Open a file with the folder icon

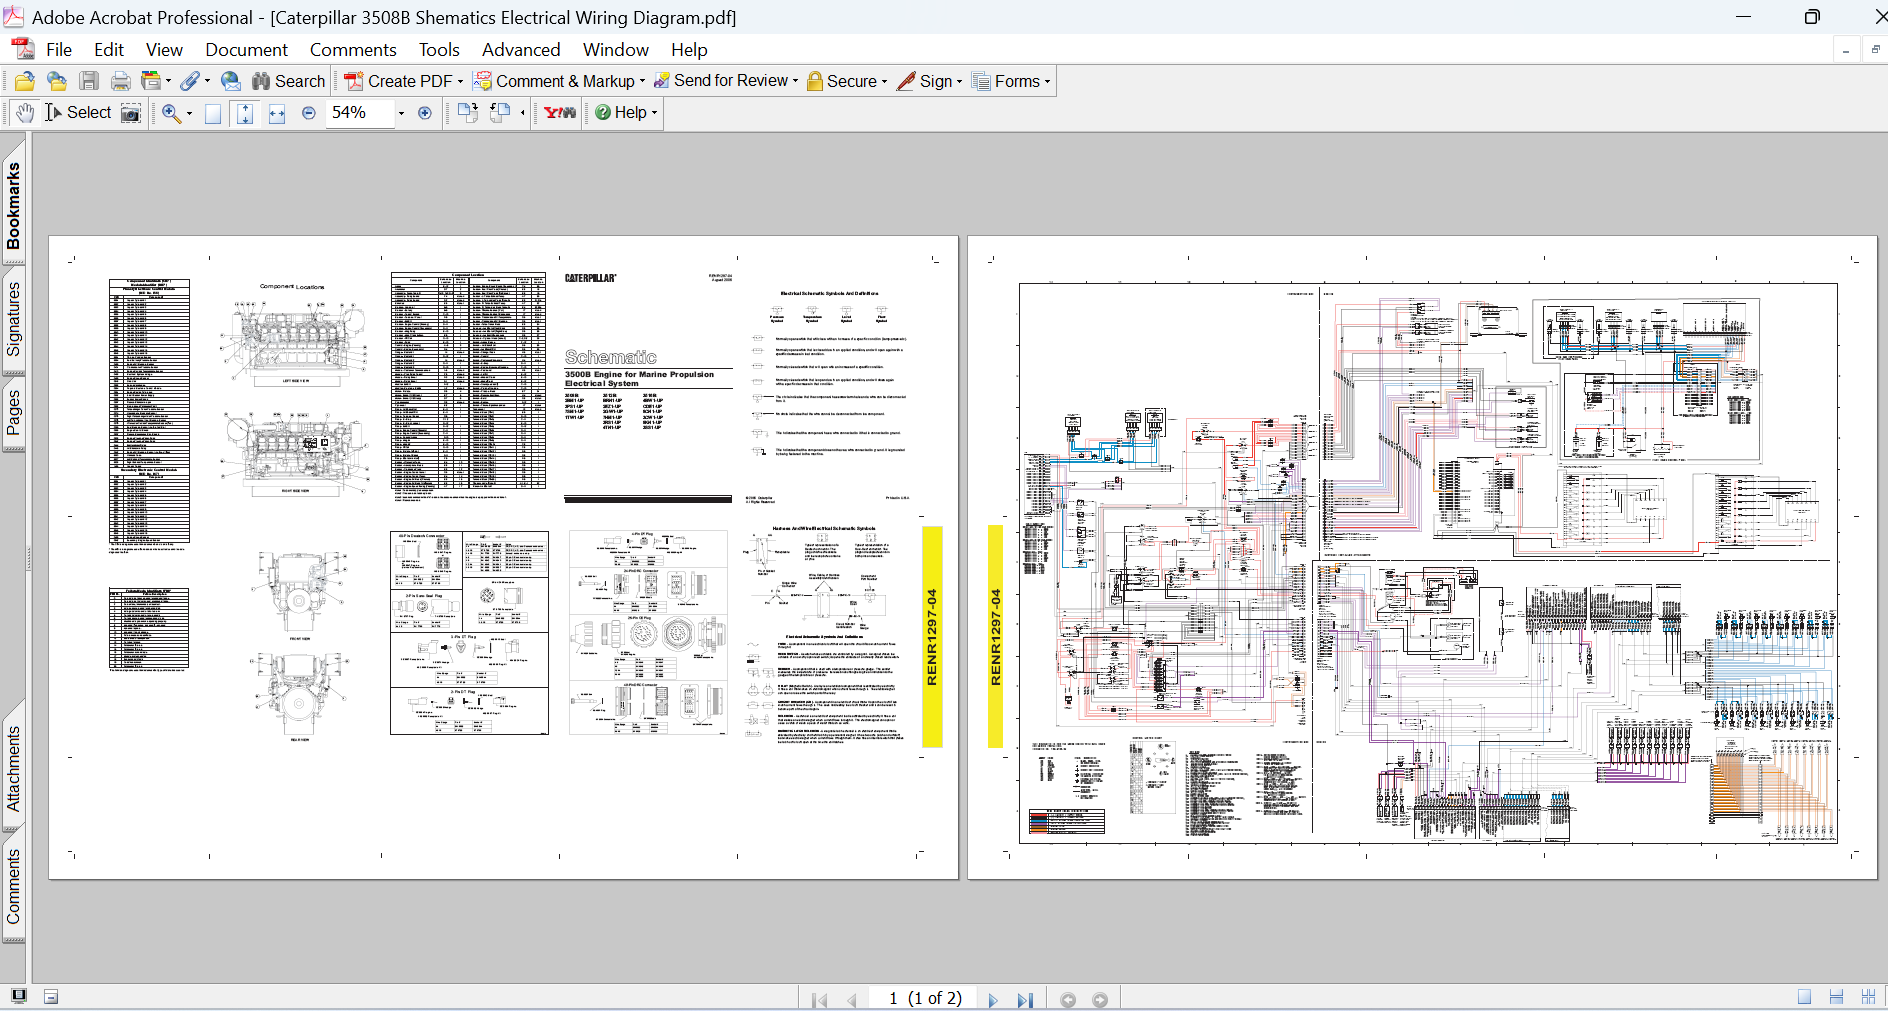tap(25, 81)
